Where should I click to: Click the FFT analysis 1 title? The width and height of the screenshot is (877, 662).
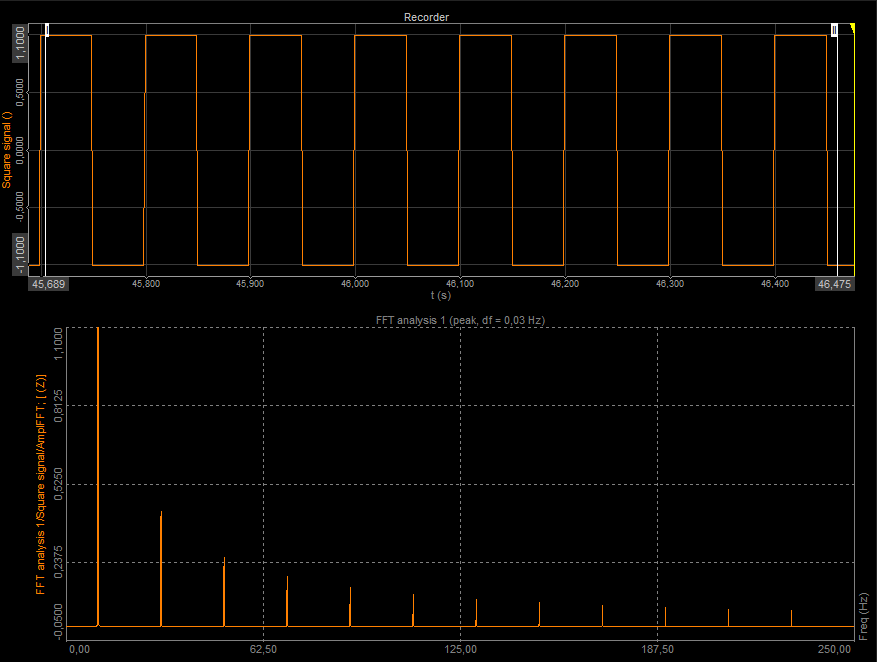(460, 320)
